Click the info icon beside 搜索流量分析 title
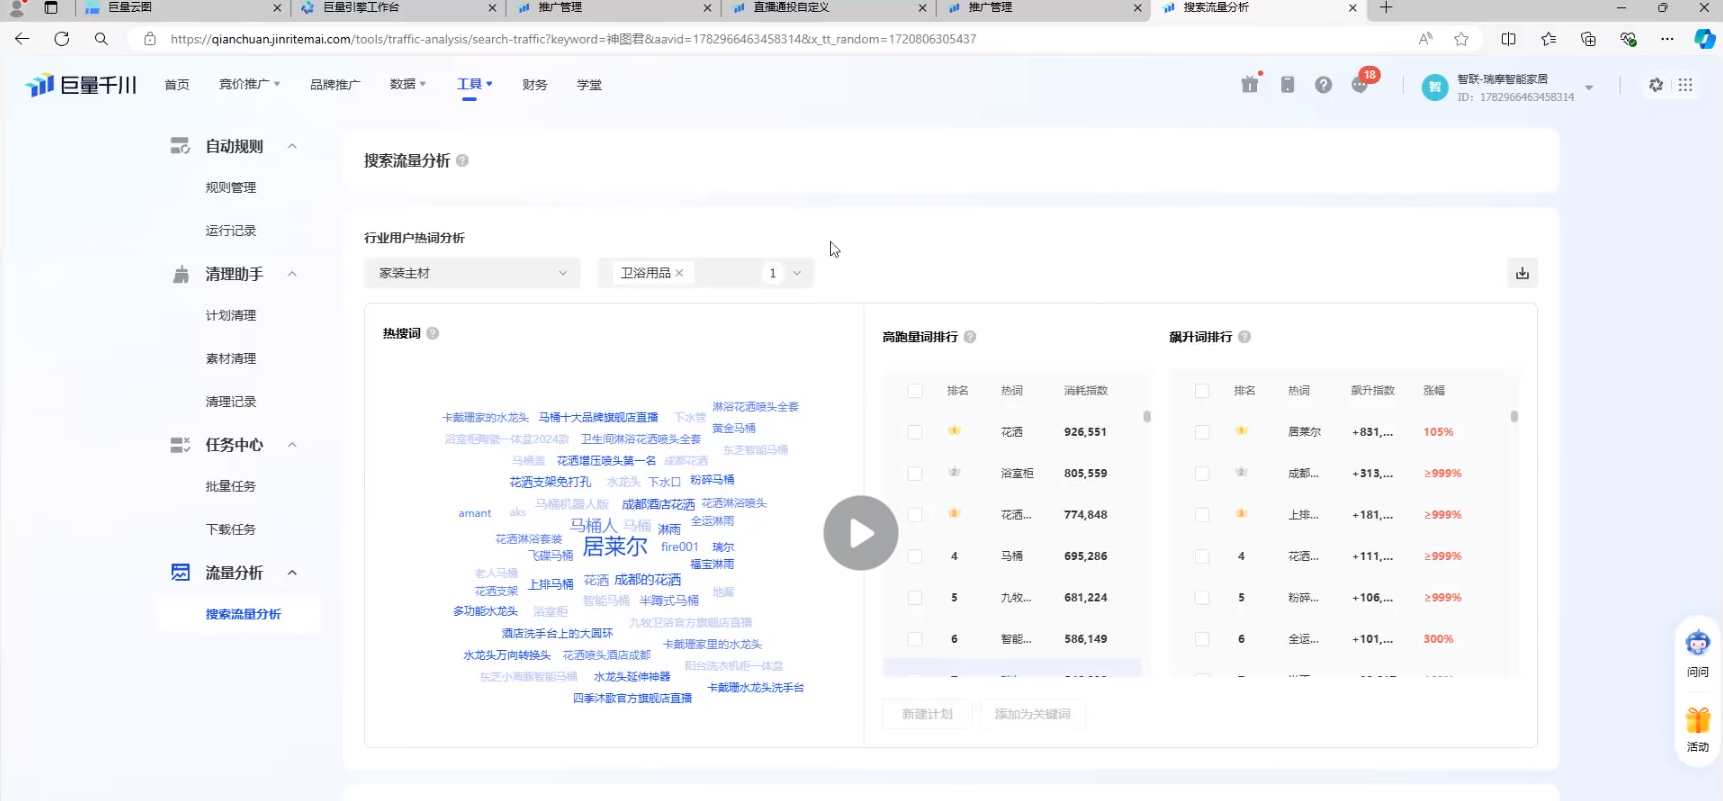The height and width of the screenshot is (801, 1723). pos(462,161)
